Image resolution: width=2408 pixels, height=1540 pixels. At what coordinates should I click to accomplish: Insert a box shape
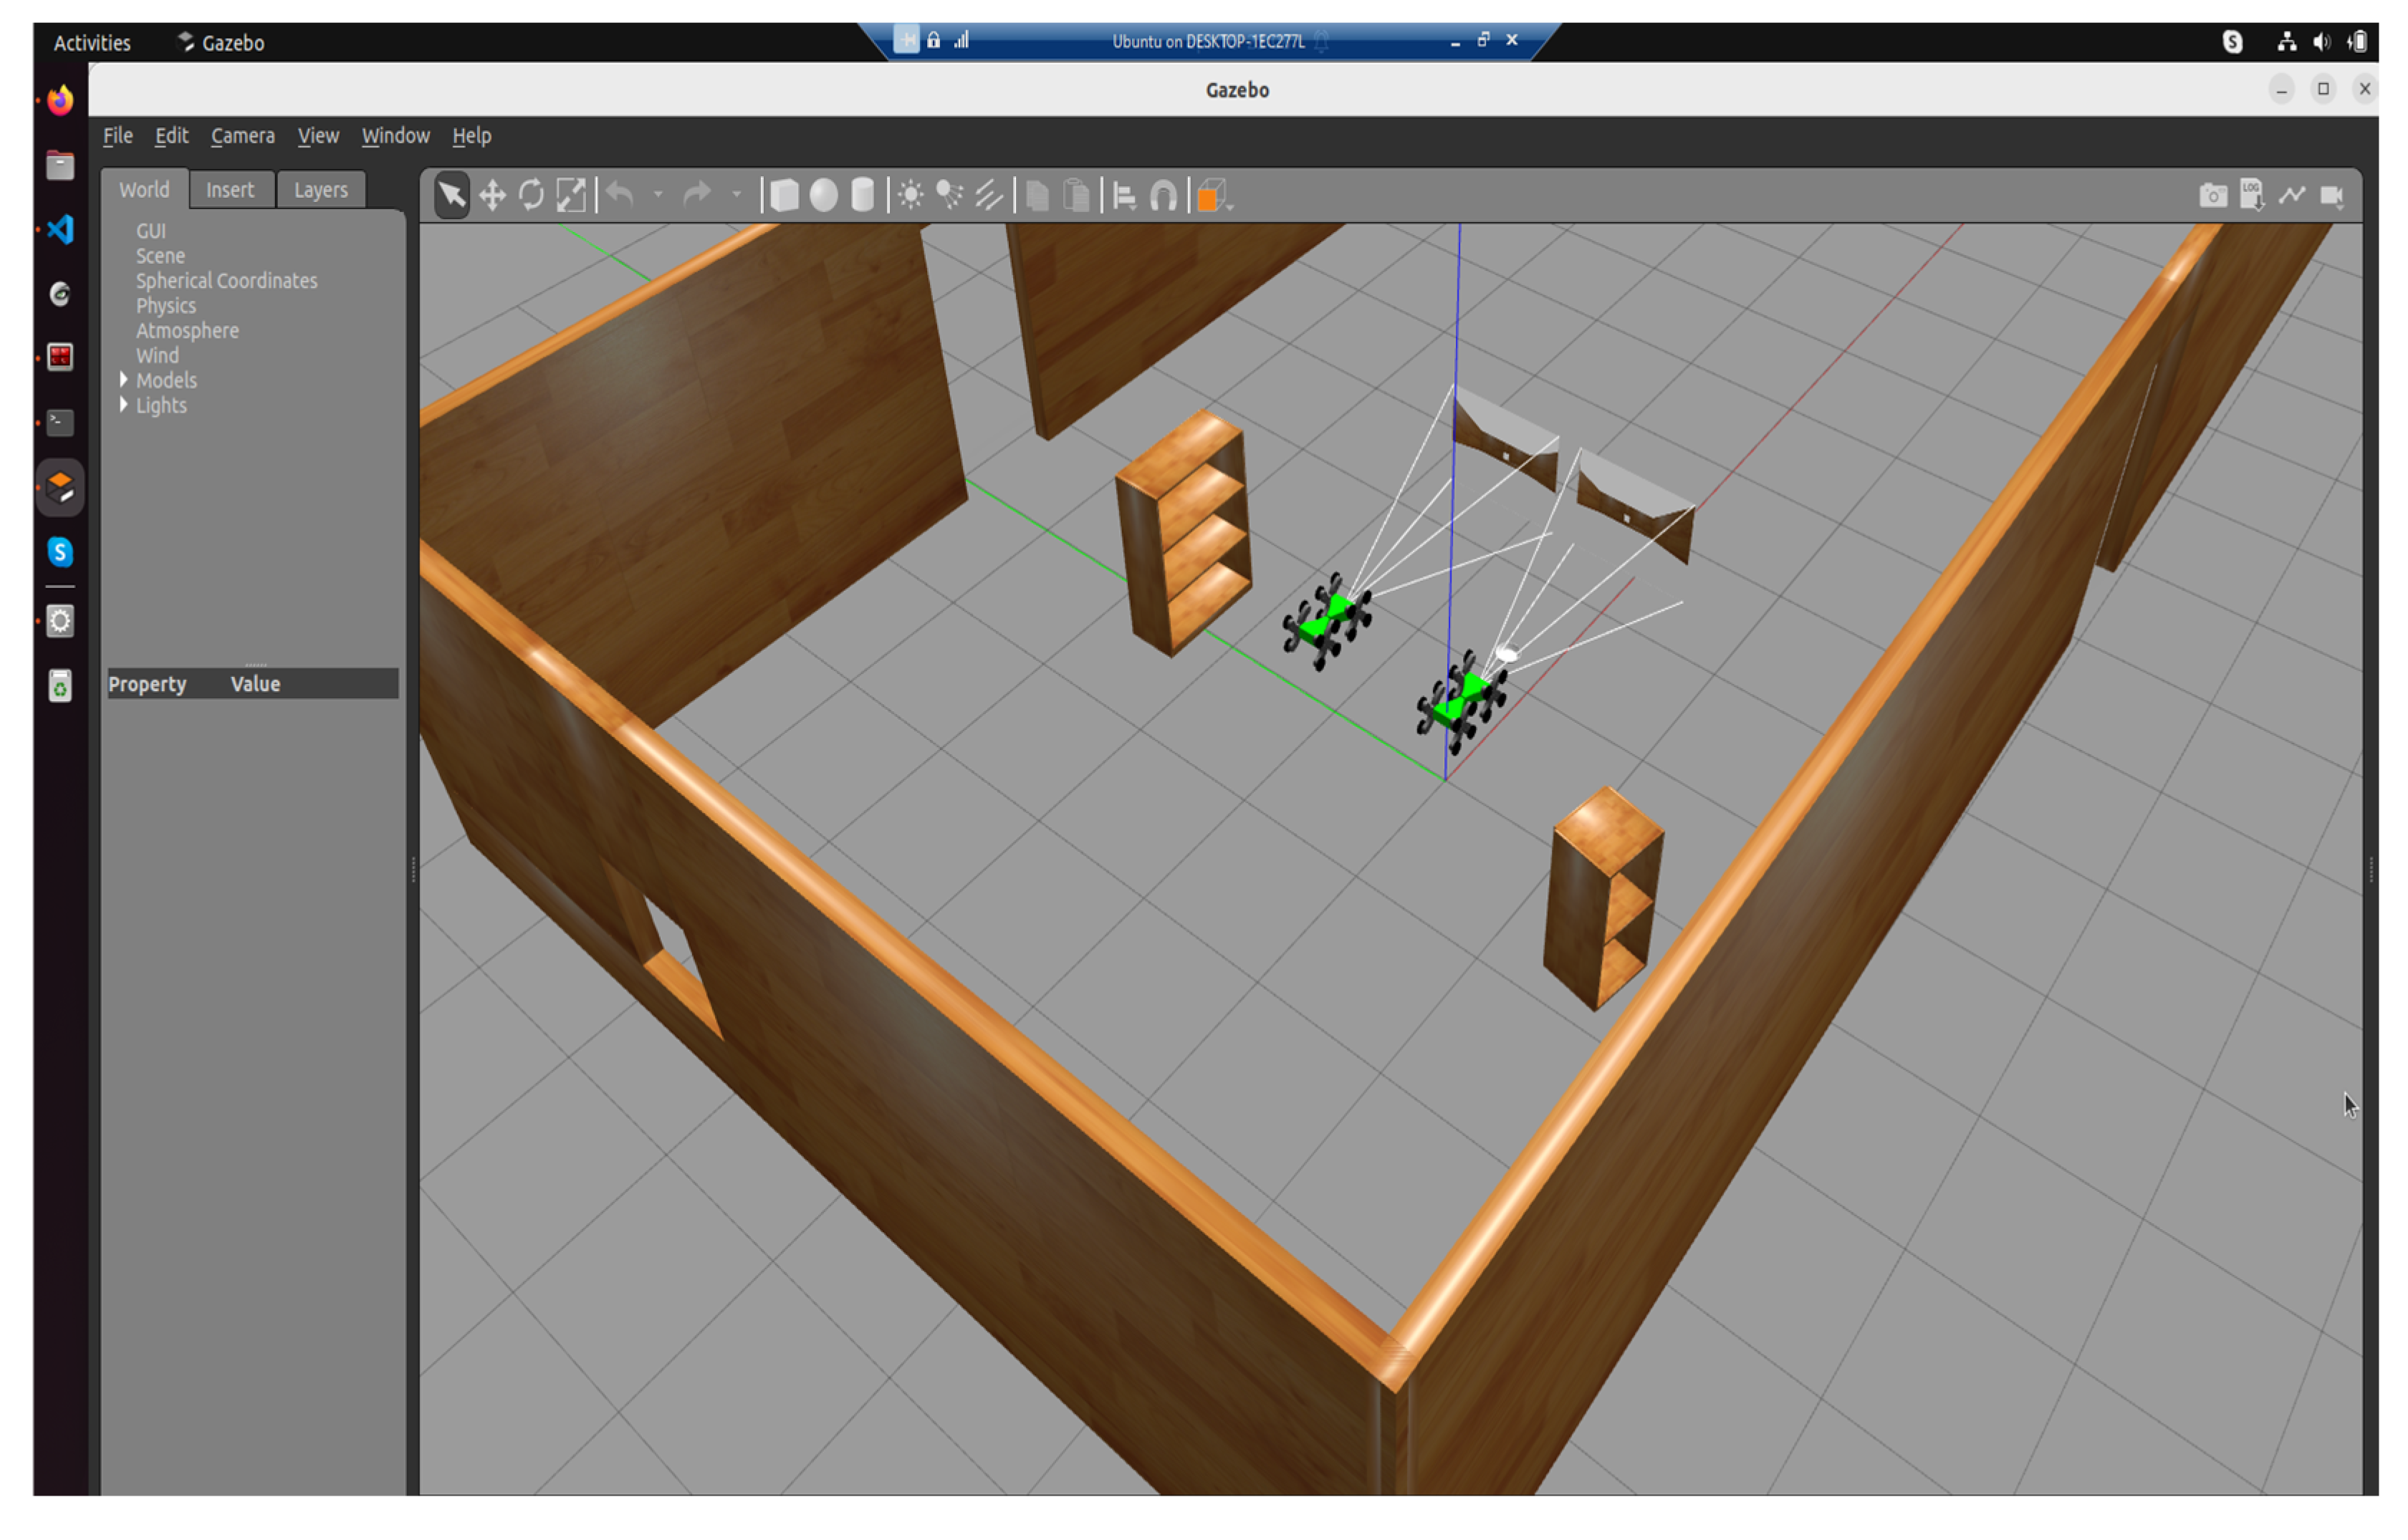click(x=785, y=195)
